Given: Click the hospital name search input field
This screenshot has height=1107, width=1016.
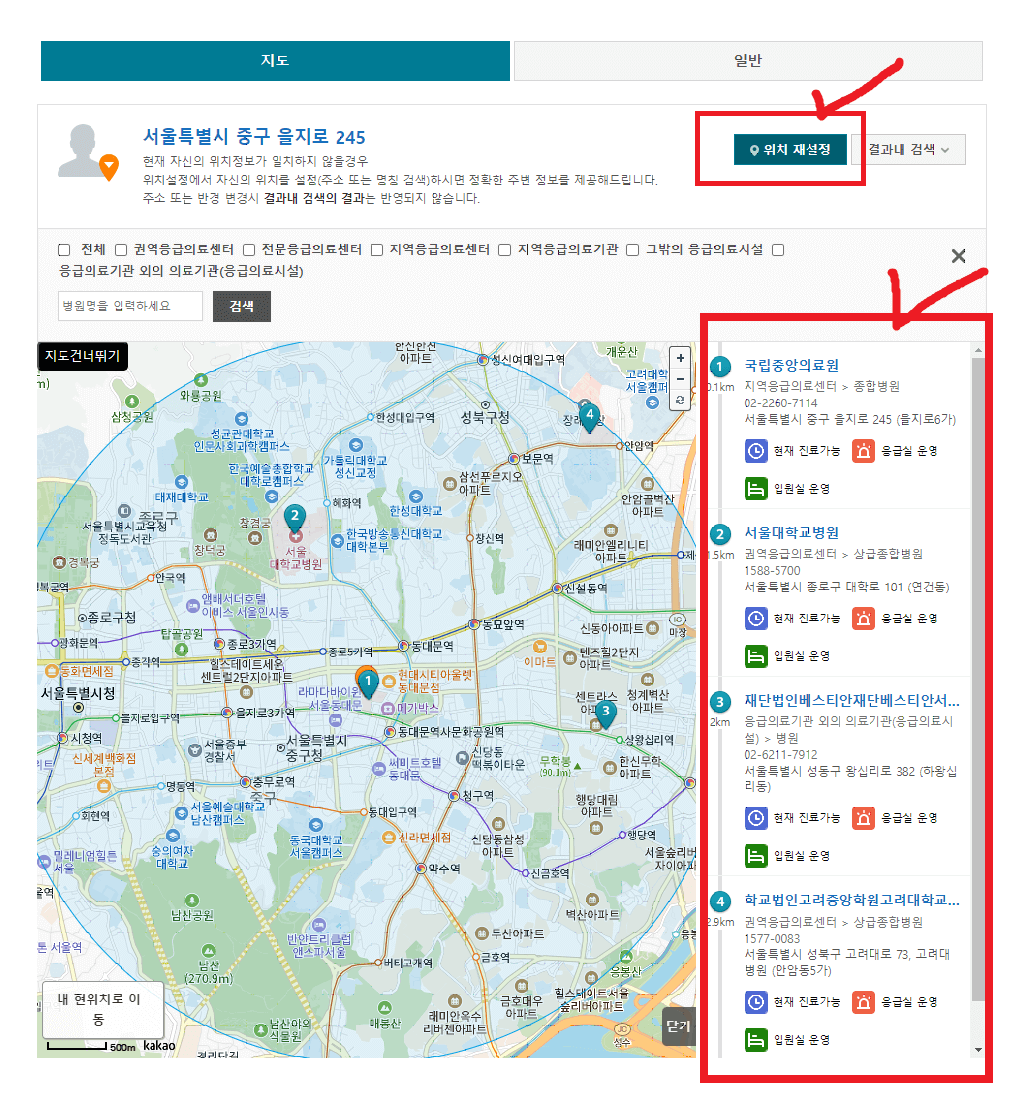Looking at the screenshot, I should click(x=130, y=306).
